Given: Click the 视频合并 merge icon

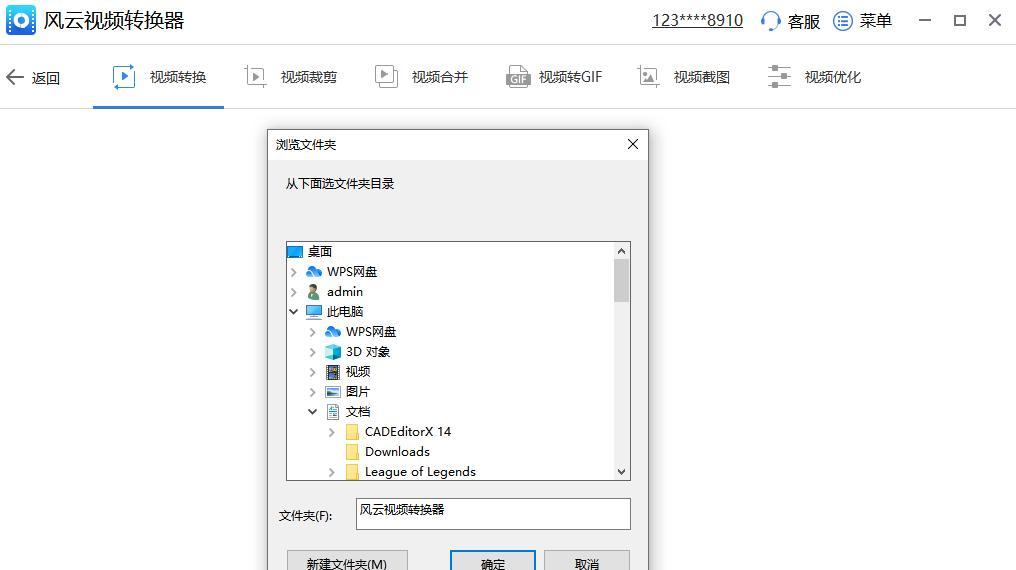Looking at the screenshot, I should 386,76.
